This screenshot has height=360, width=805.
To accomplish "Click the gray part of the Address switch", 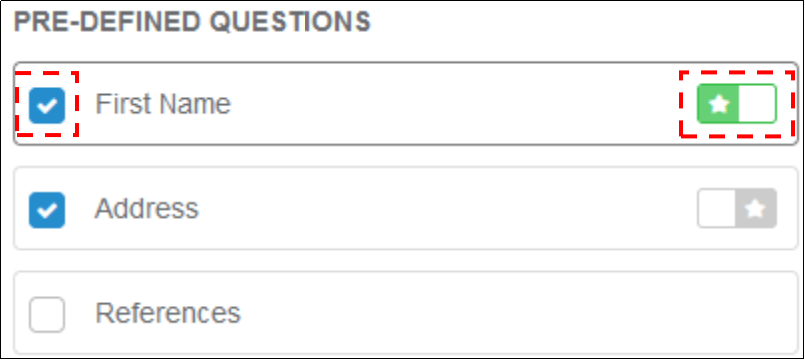I will (756, 209).
